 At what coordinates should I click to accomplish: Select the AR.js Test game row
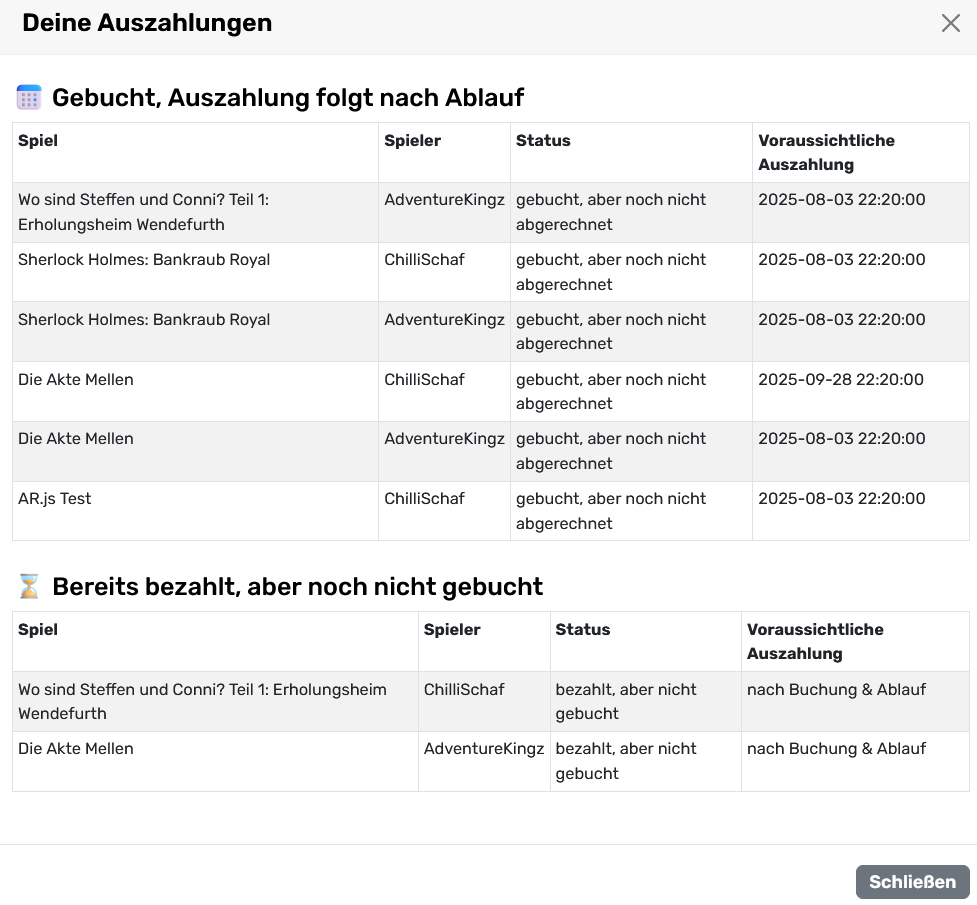pos(55,499)
